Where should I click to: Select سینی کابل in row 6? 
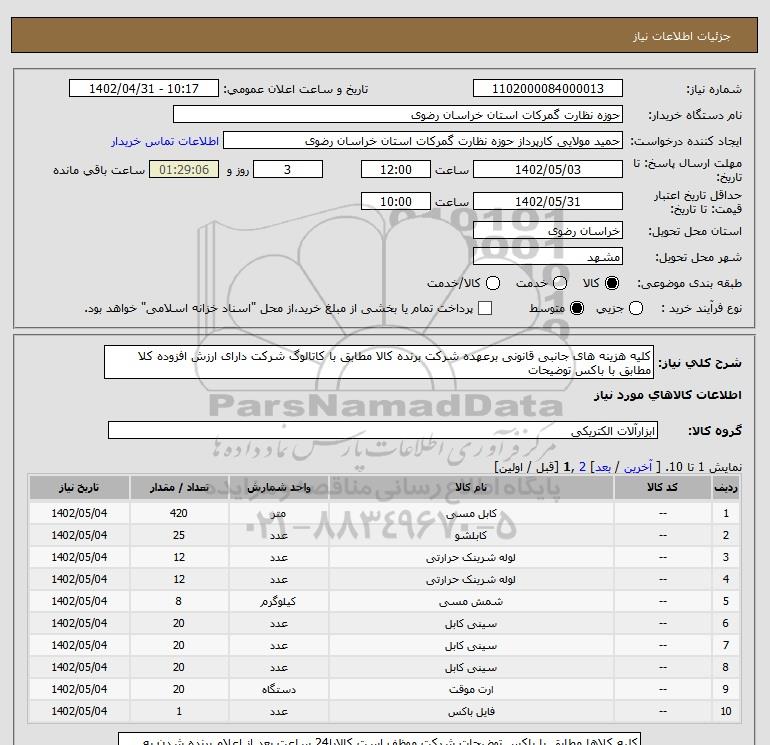[471, 624]
